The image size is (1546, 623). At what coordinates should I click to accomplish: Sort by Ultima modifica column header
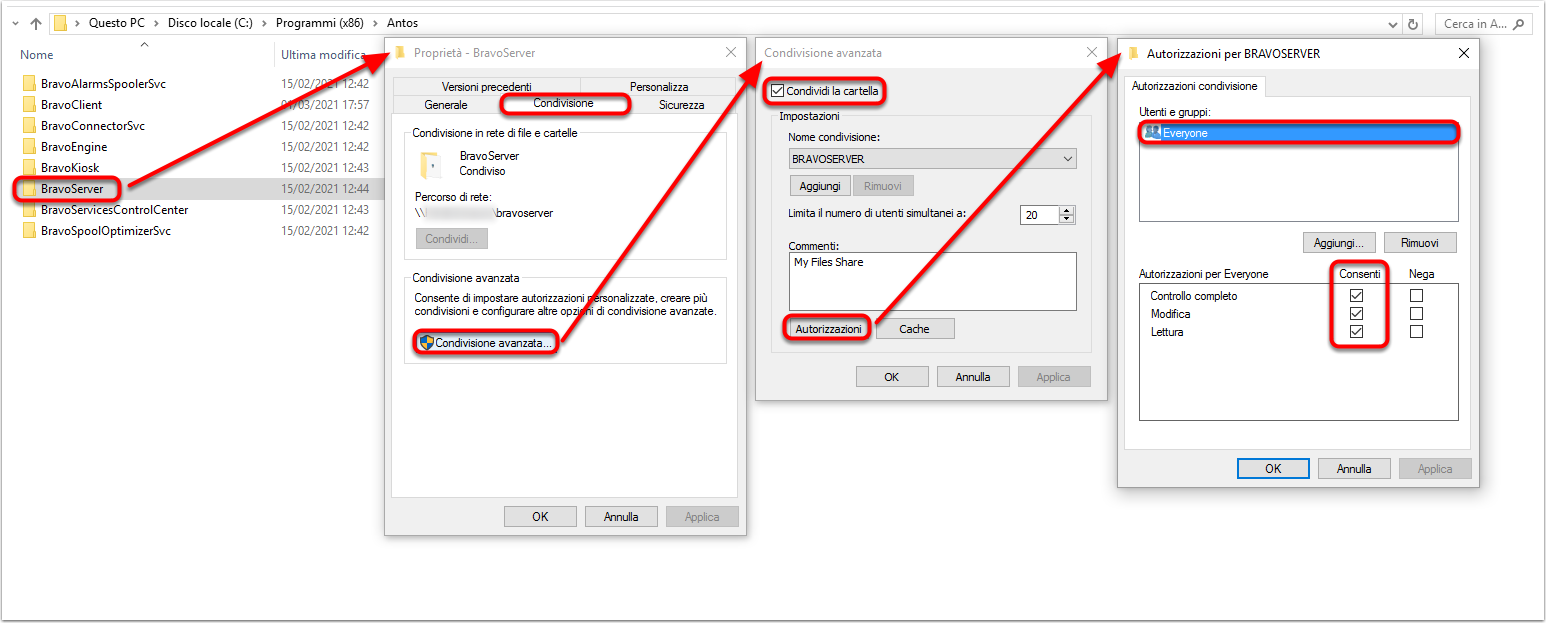pyautogui.click(x=323, y=55)
